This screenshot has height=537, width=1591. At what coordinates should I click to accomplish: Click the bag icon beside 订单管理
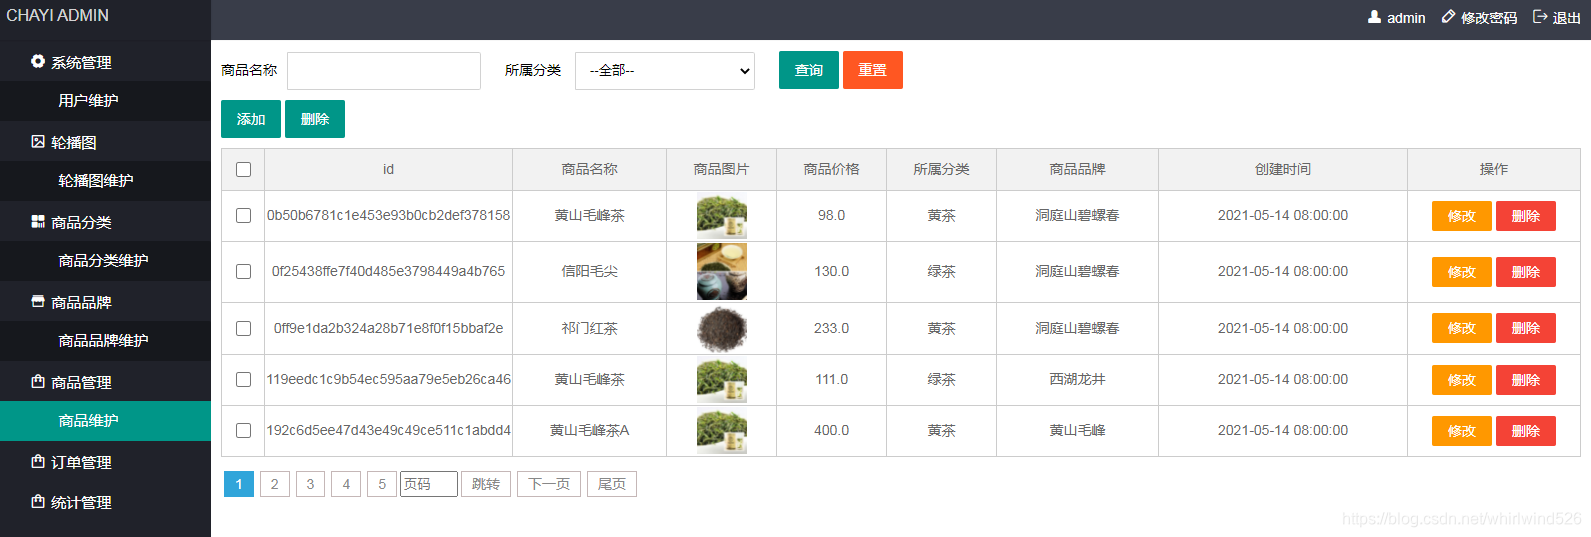click(38, 461)
